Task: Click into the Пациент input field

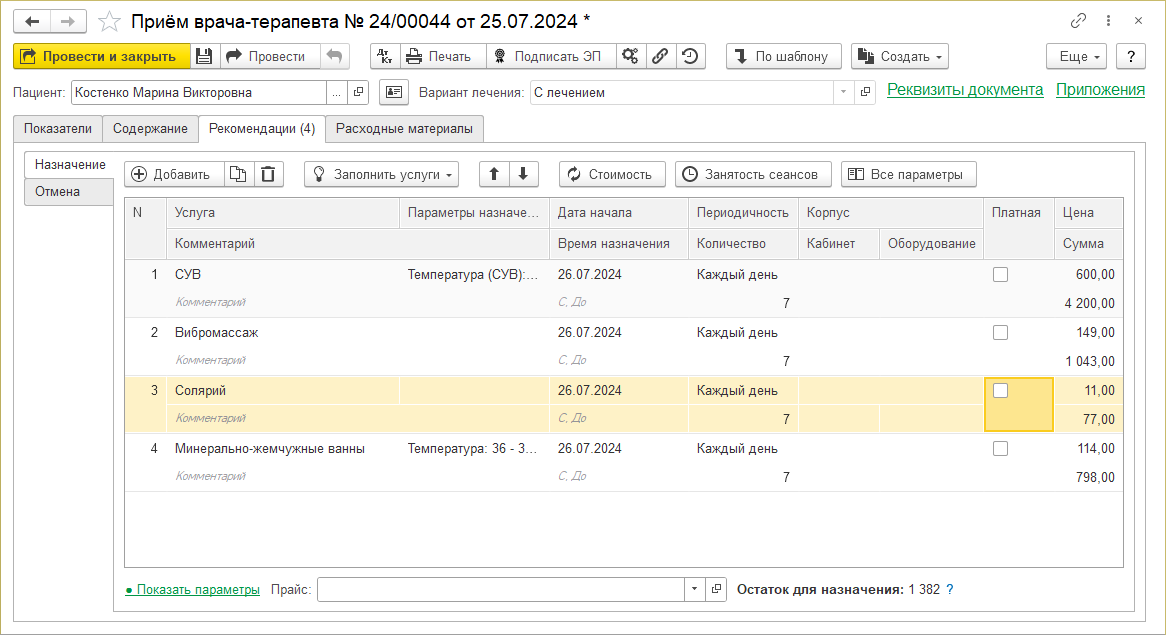Action: pyautogui.click(x=198, y=92)
